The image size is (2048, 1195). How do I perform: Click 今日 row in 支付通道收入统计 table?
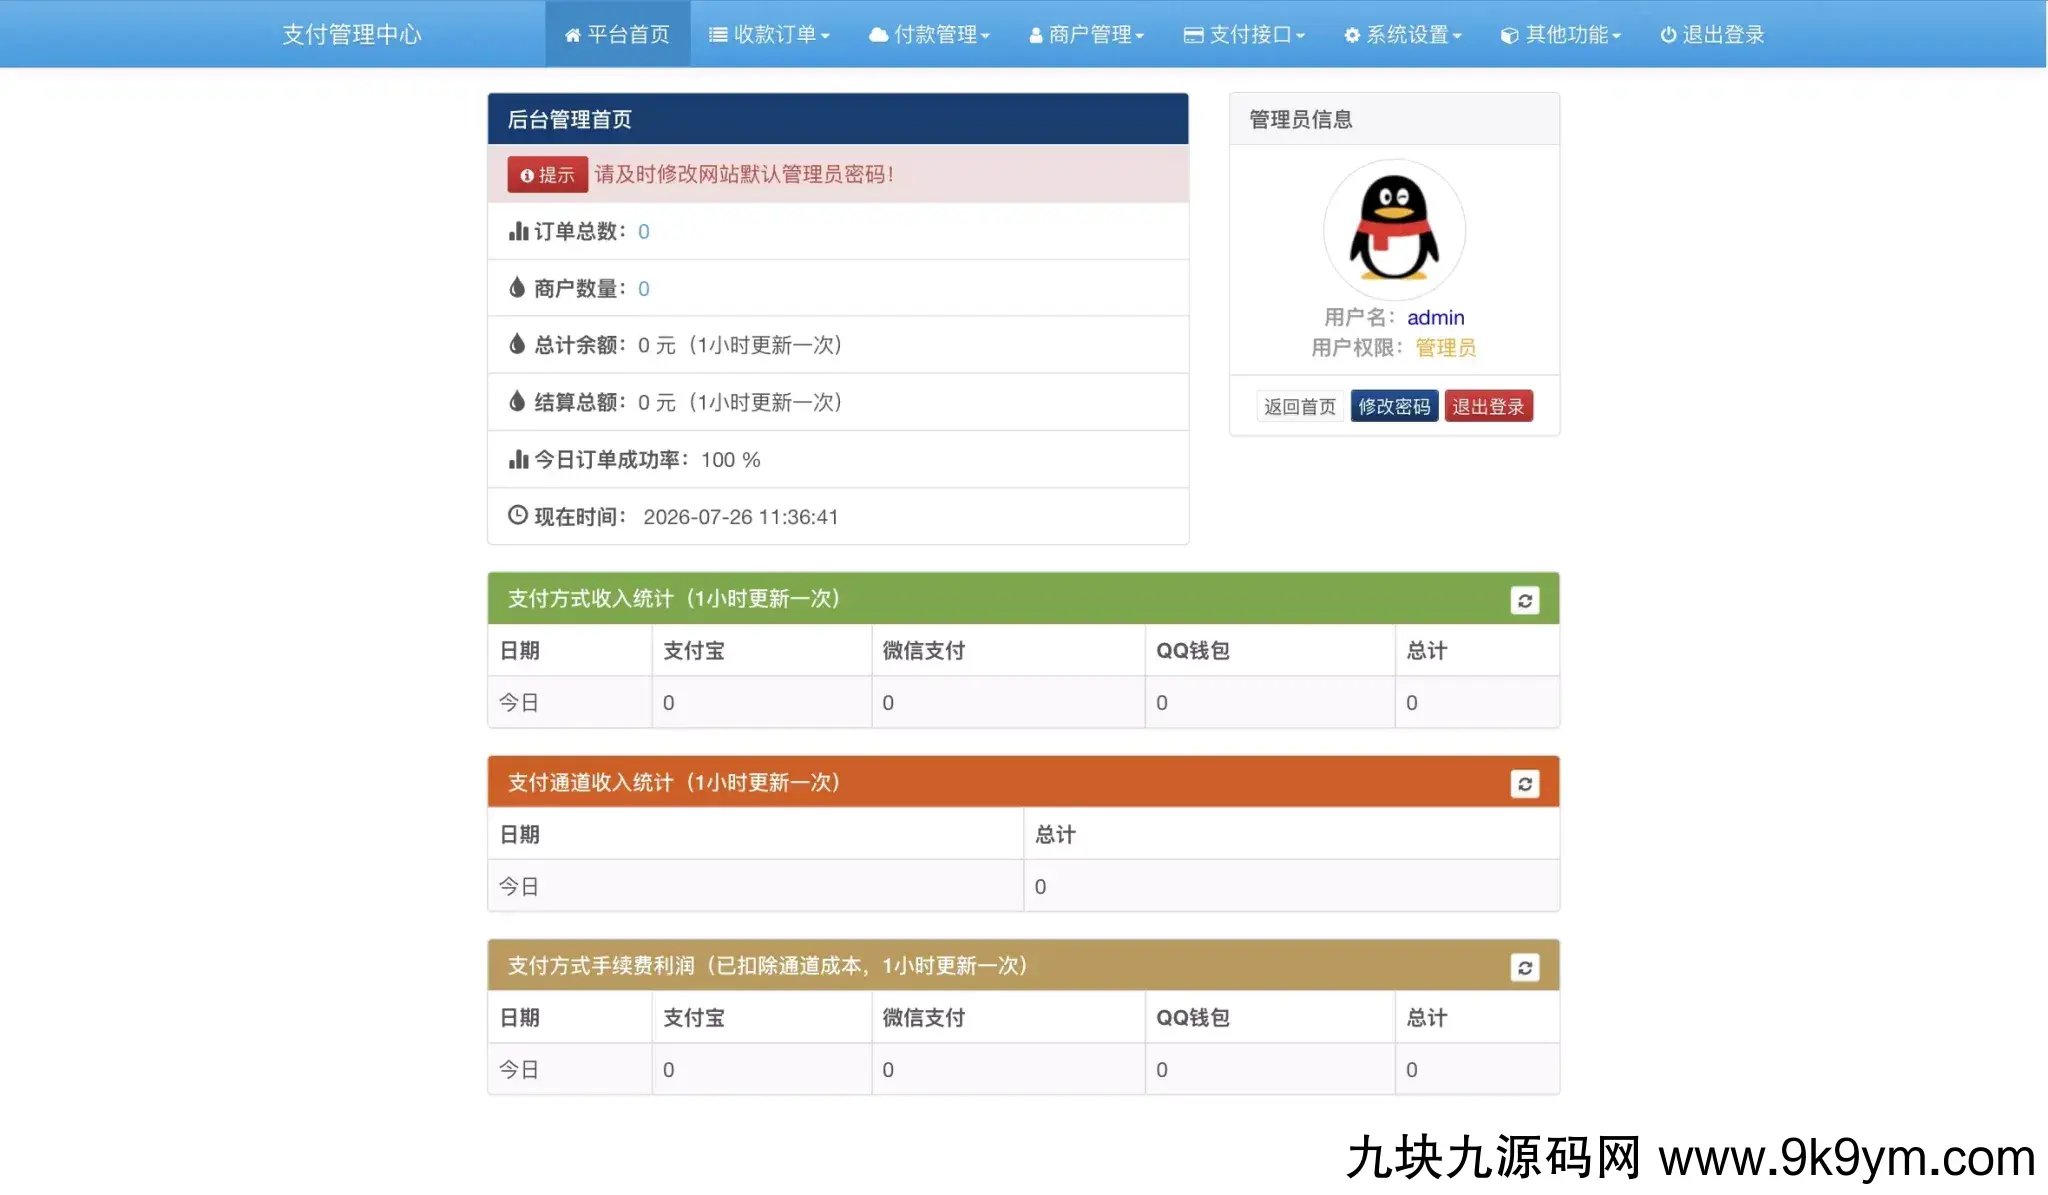[1023, 886]
